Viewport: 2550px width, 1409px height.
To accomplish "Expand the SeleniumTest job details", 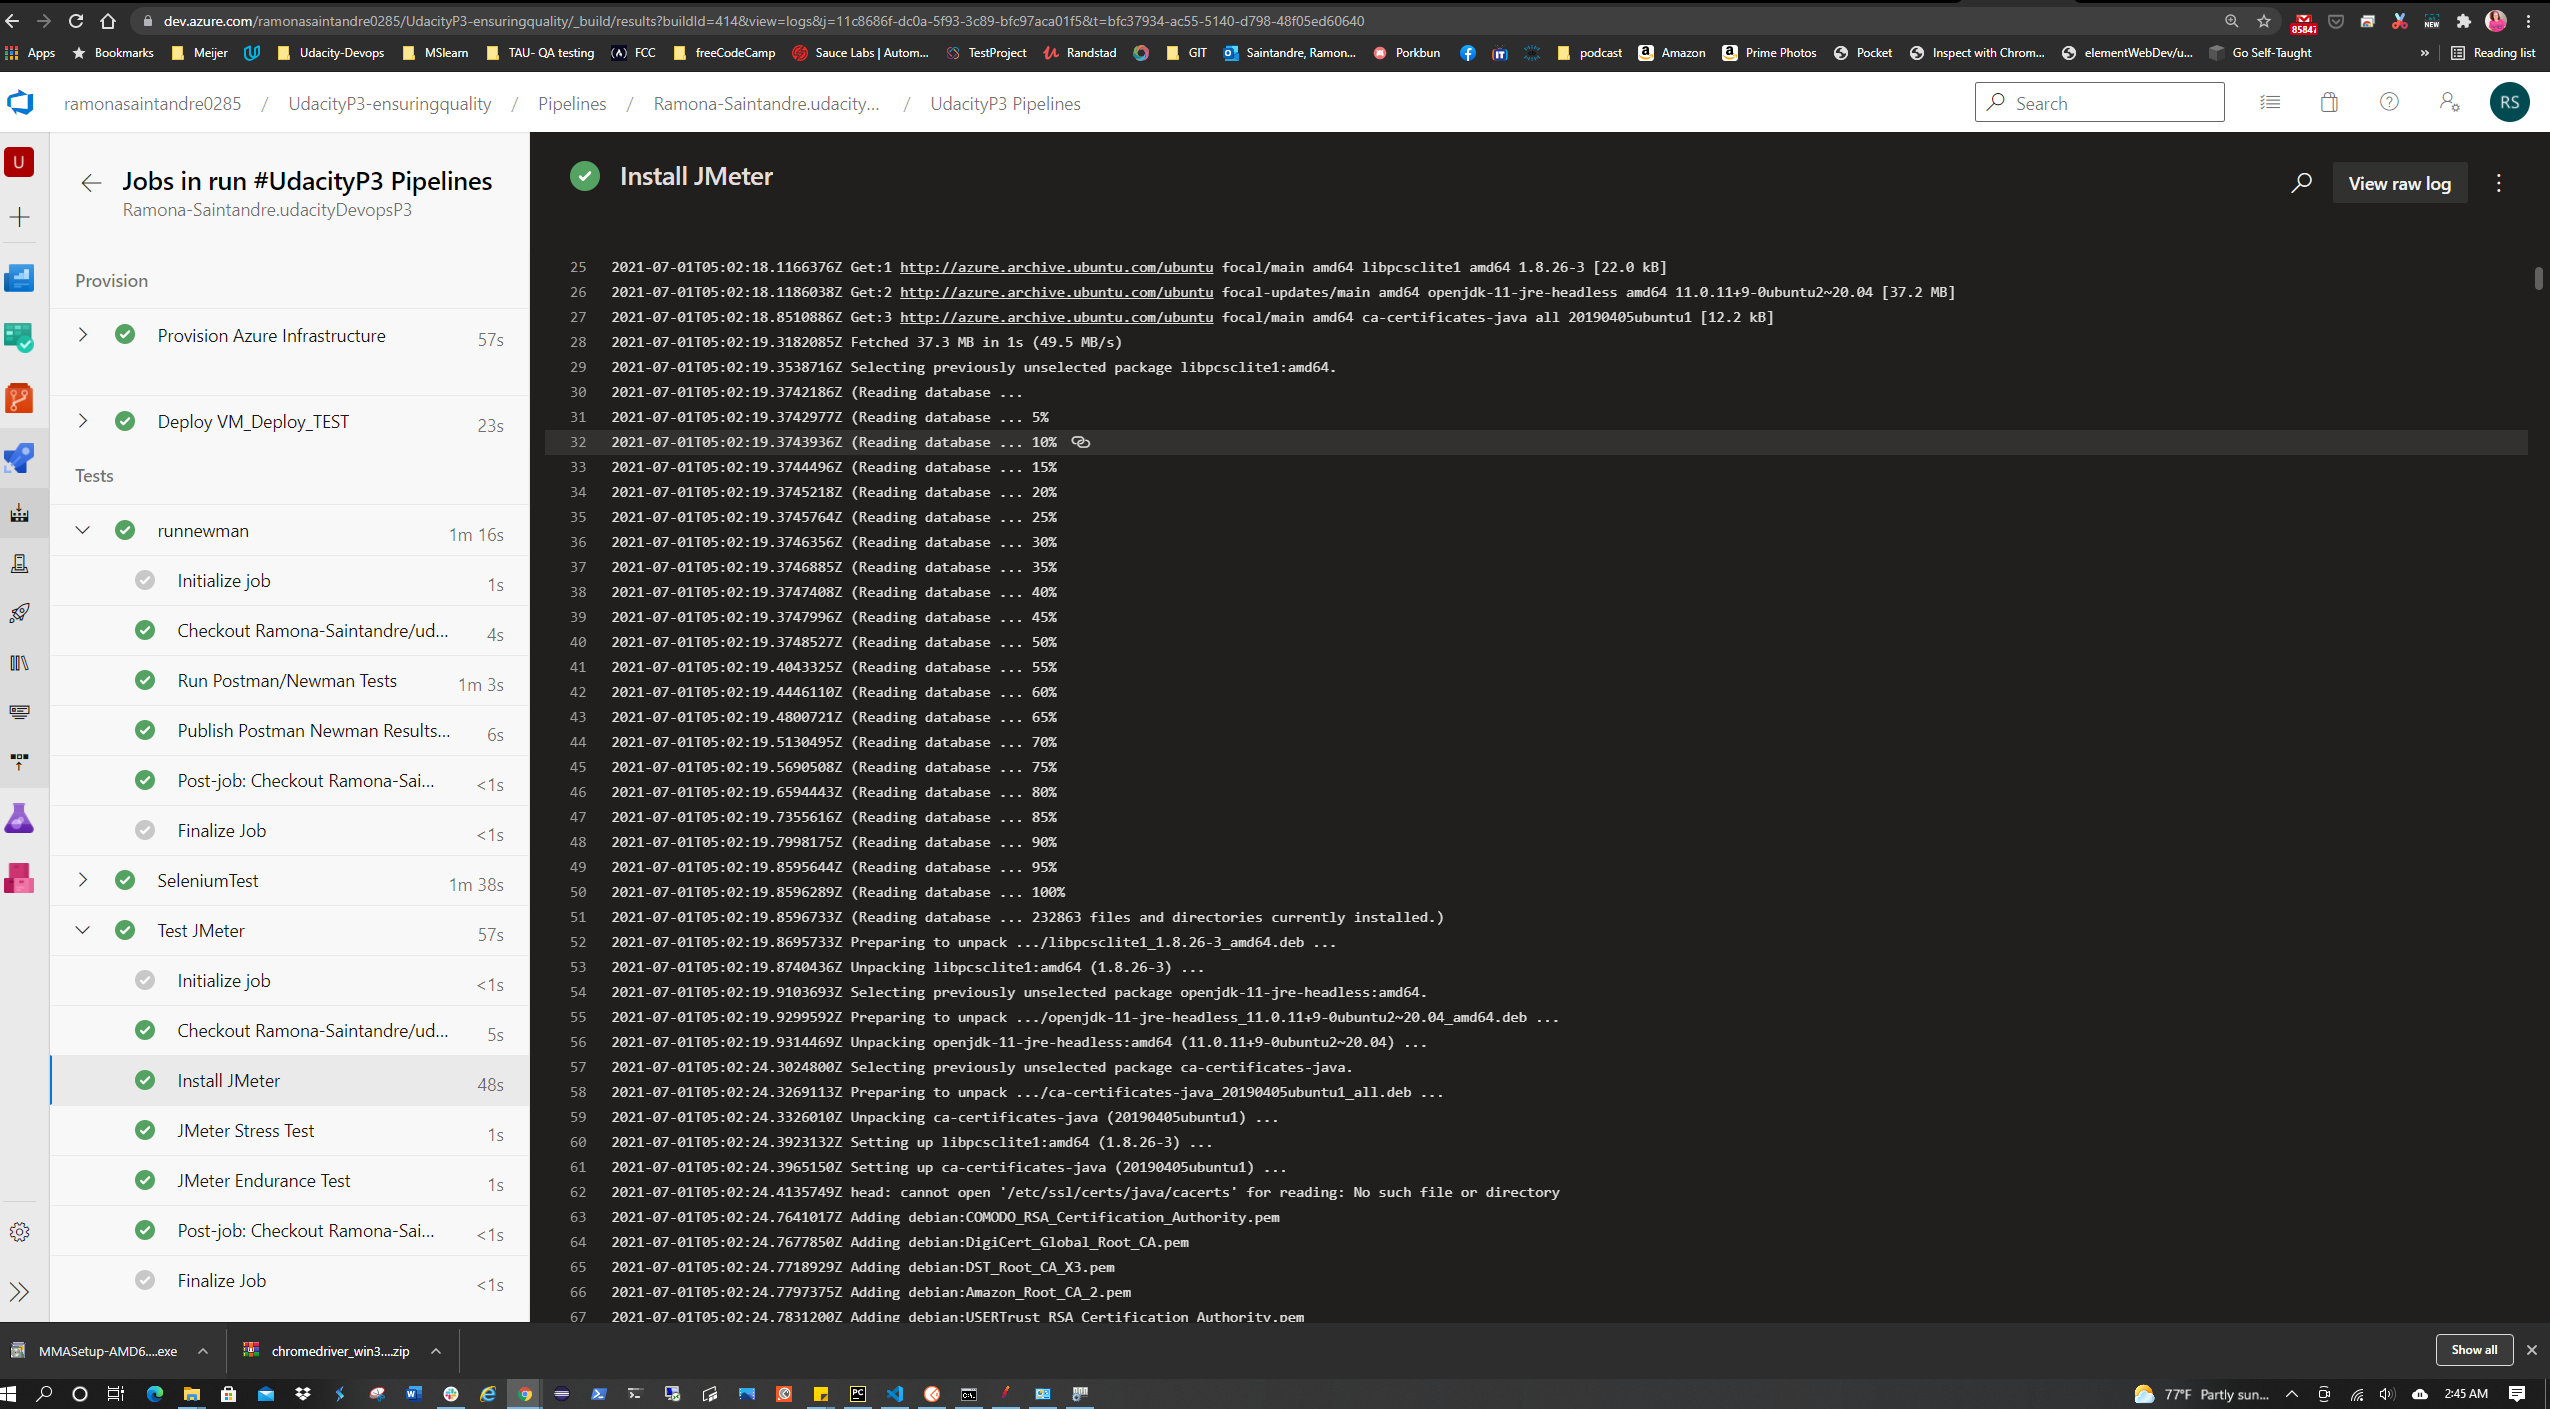I will pos(82,880).
